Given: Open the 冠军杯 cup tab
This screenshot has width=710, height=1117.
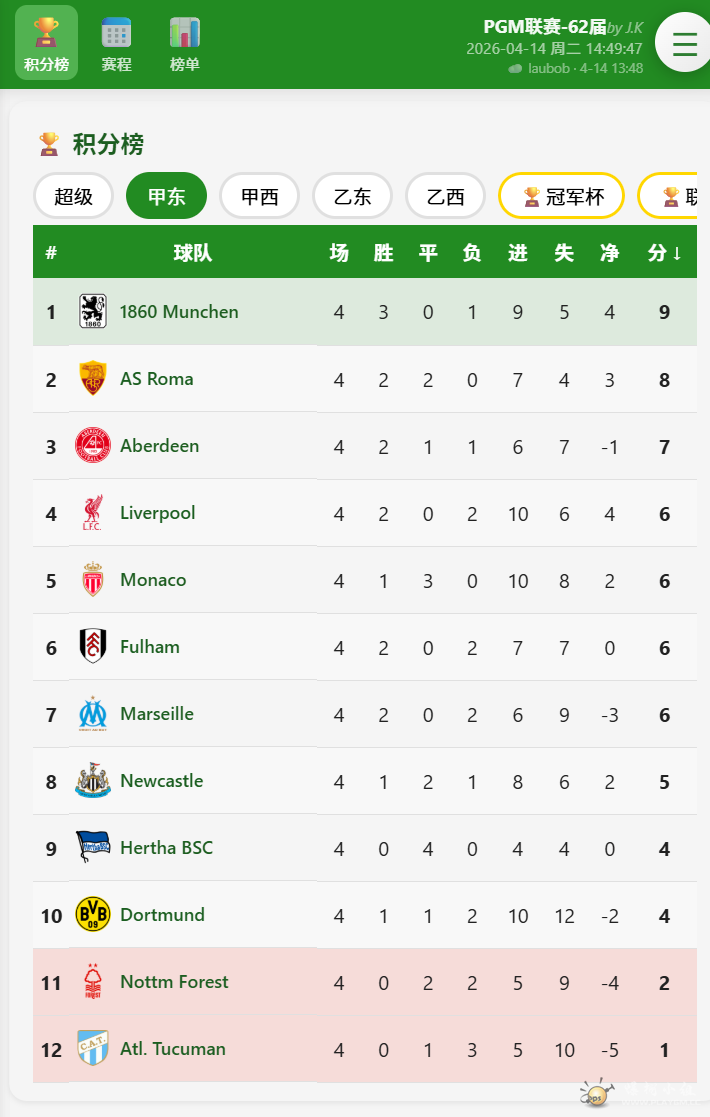Looking at the screenshot, I should click(x=562, y=196).
